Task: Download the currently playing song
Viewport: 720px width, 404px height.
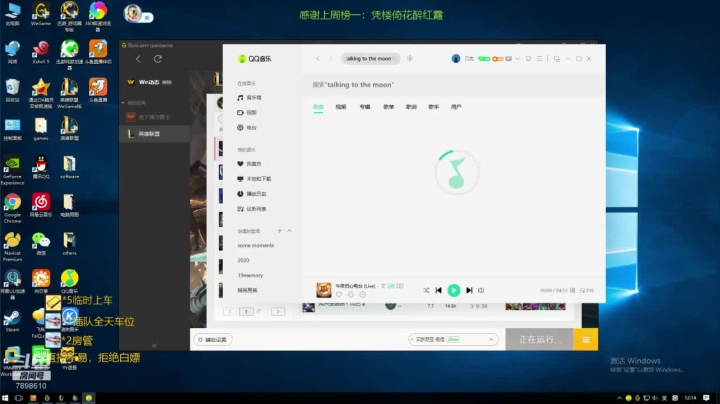Action: pyautogui.click(x=351, y=294)
